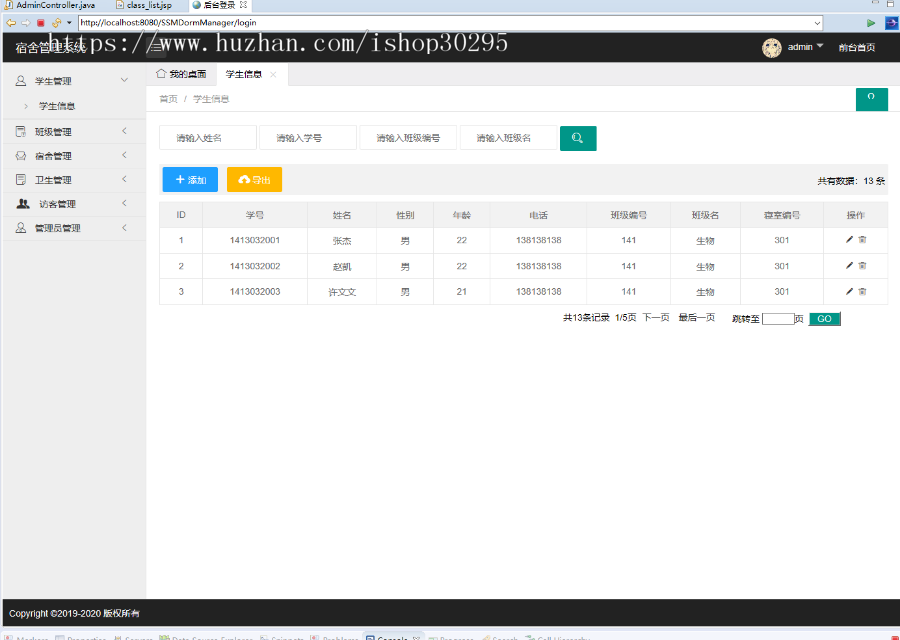900x640 pixels.
Task: Go to next page via 下一页 link
Action: pos(656,318)
